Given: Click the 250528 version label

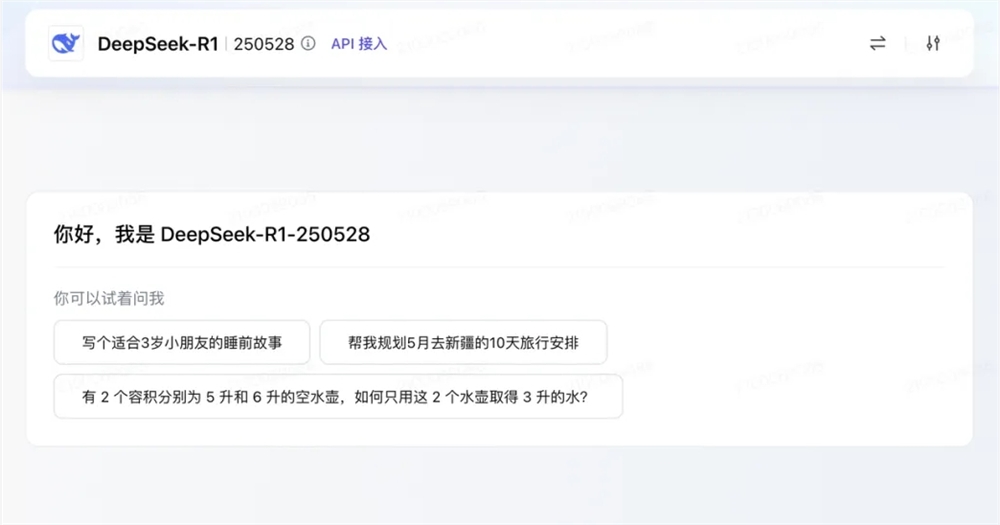Looking at the screenshot, I should pos(264,44).
